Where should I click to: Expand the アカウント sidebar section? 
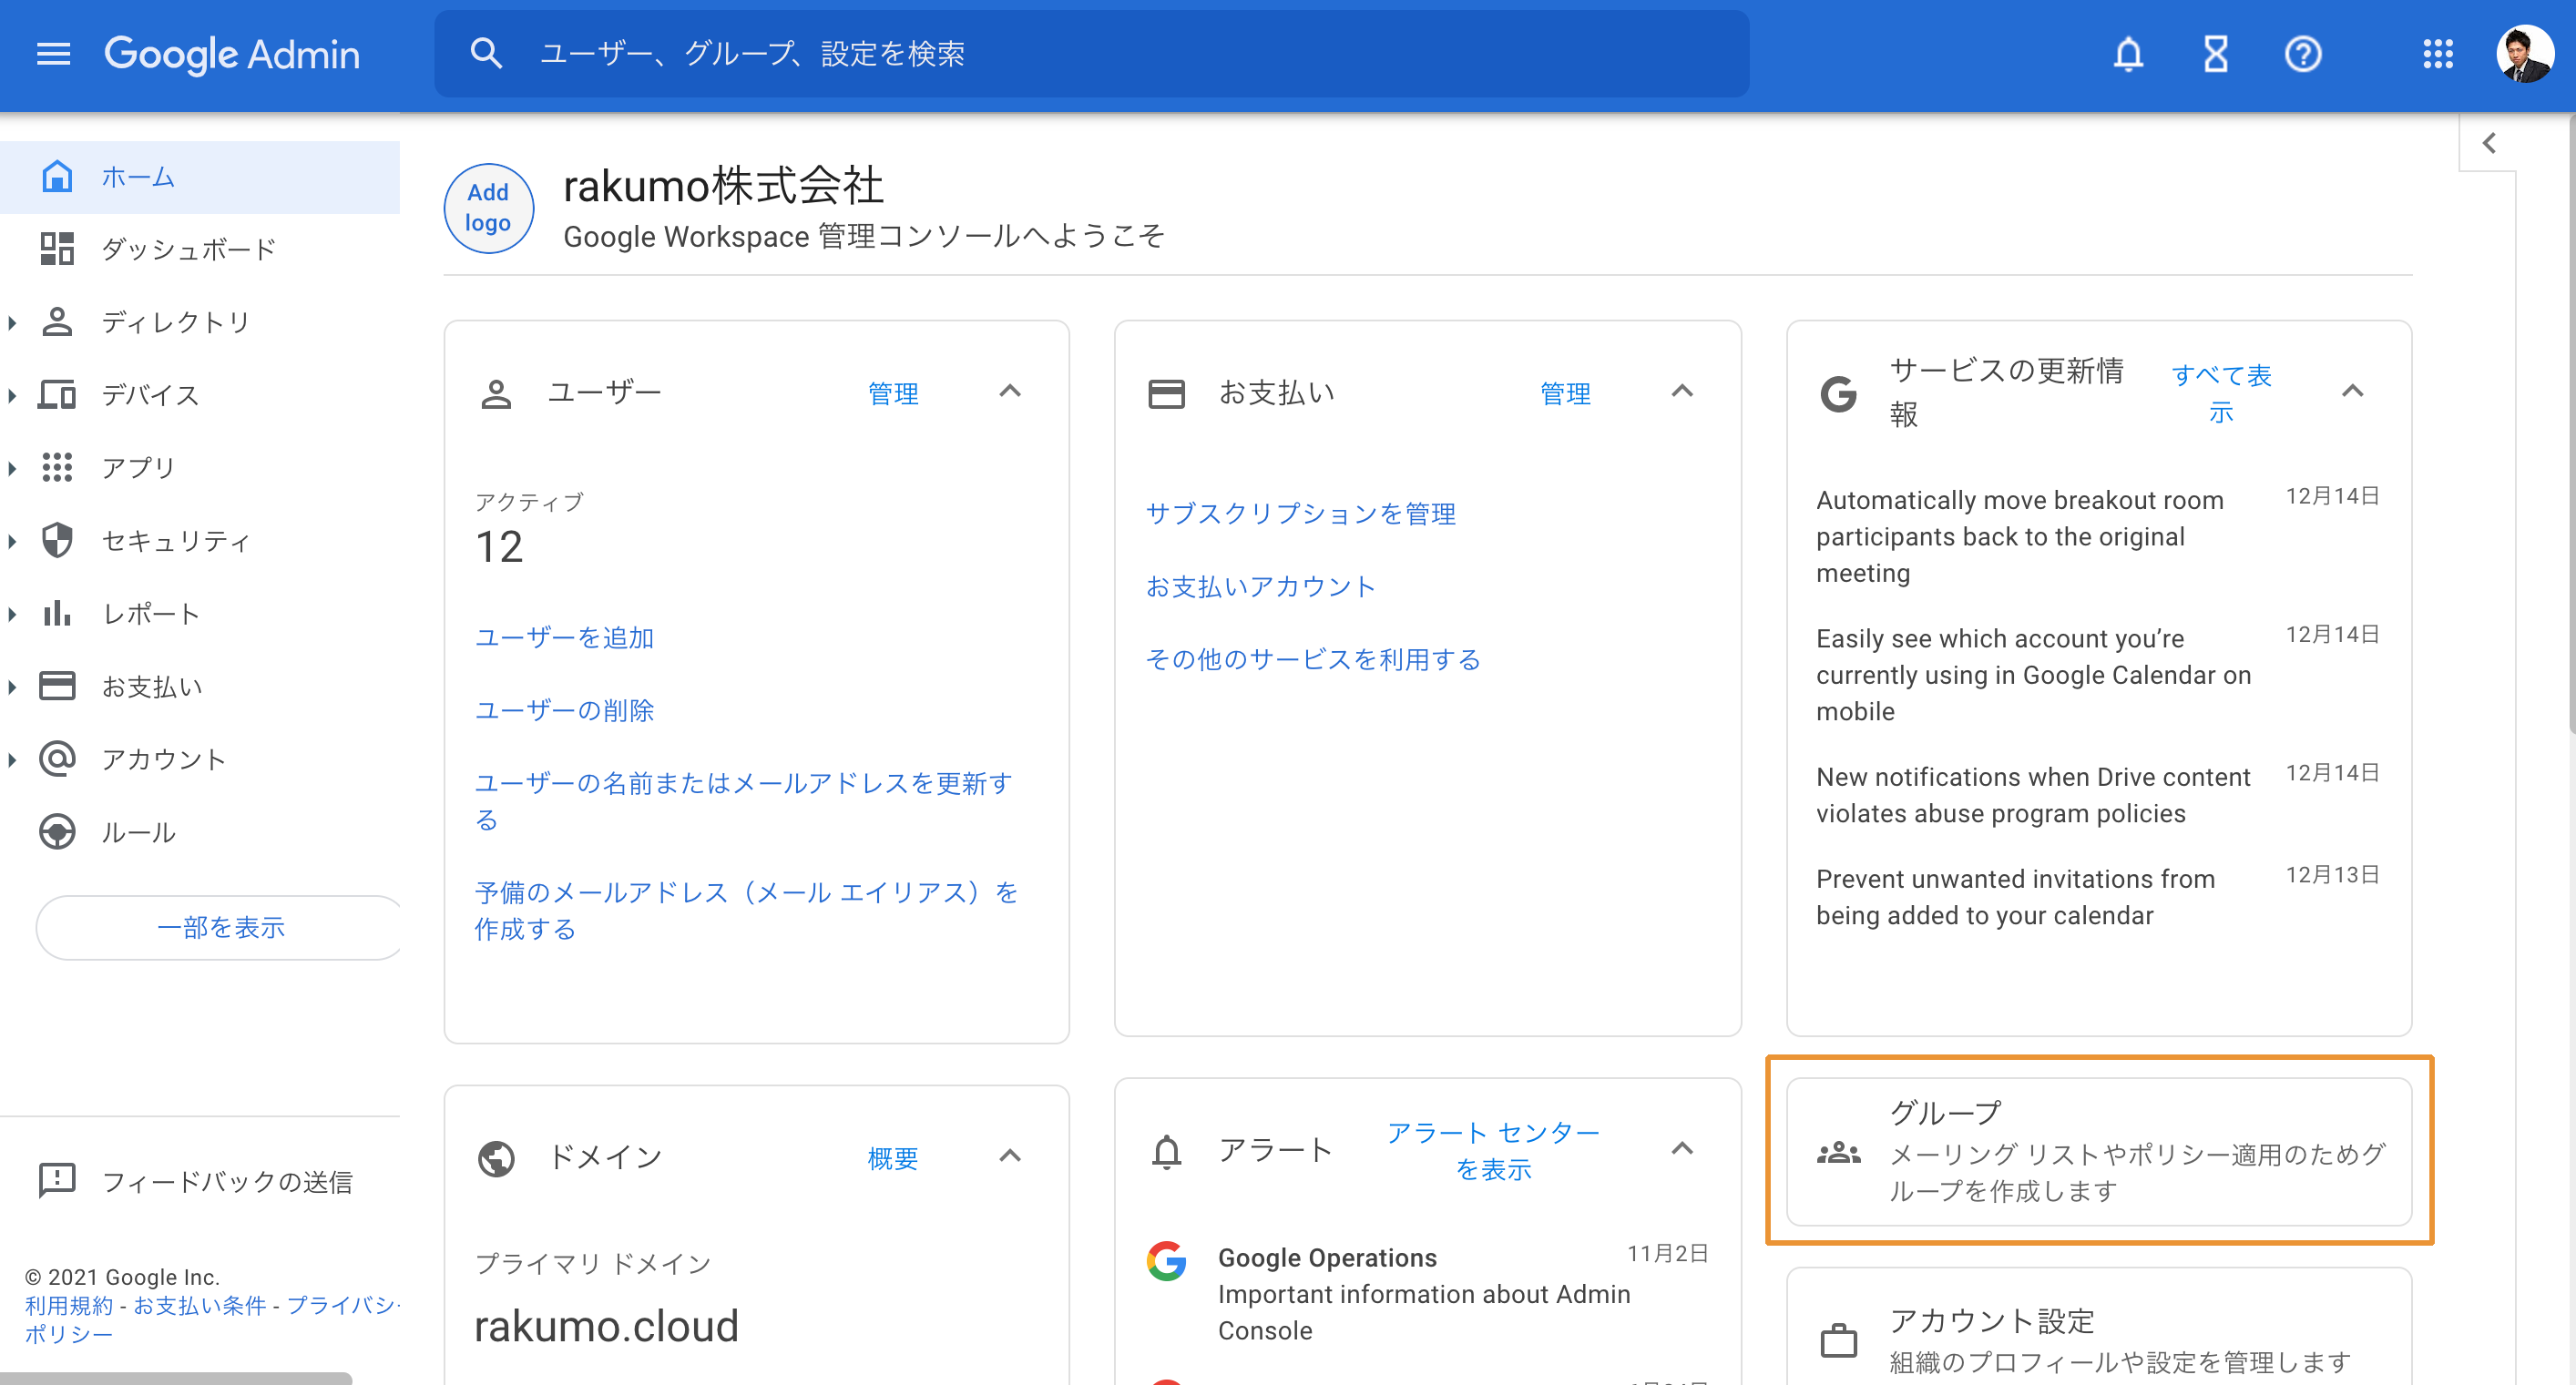pos(12,759)
